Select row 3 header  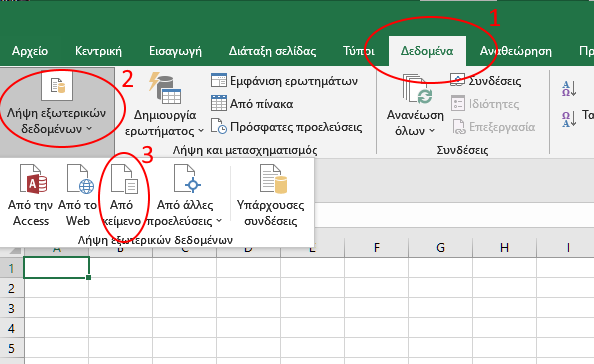[x=11, y=308]
